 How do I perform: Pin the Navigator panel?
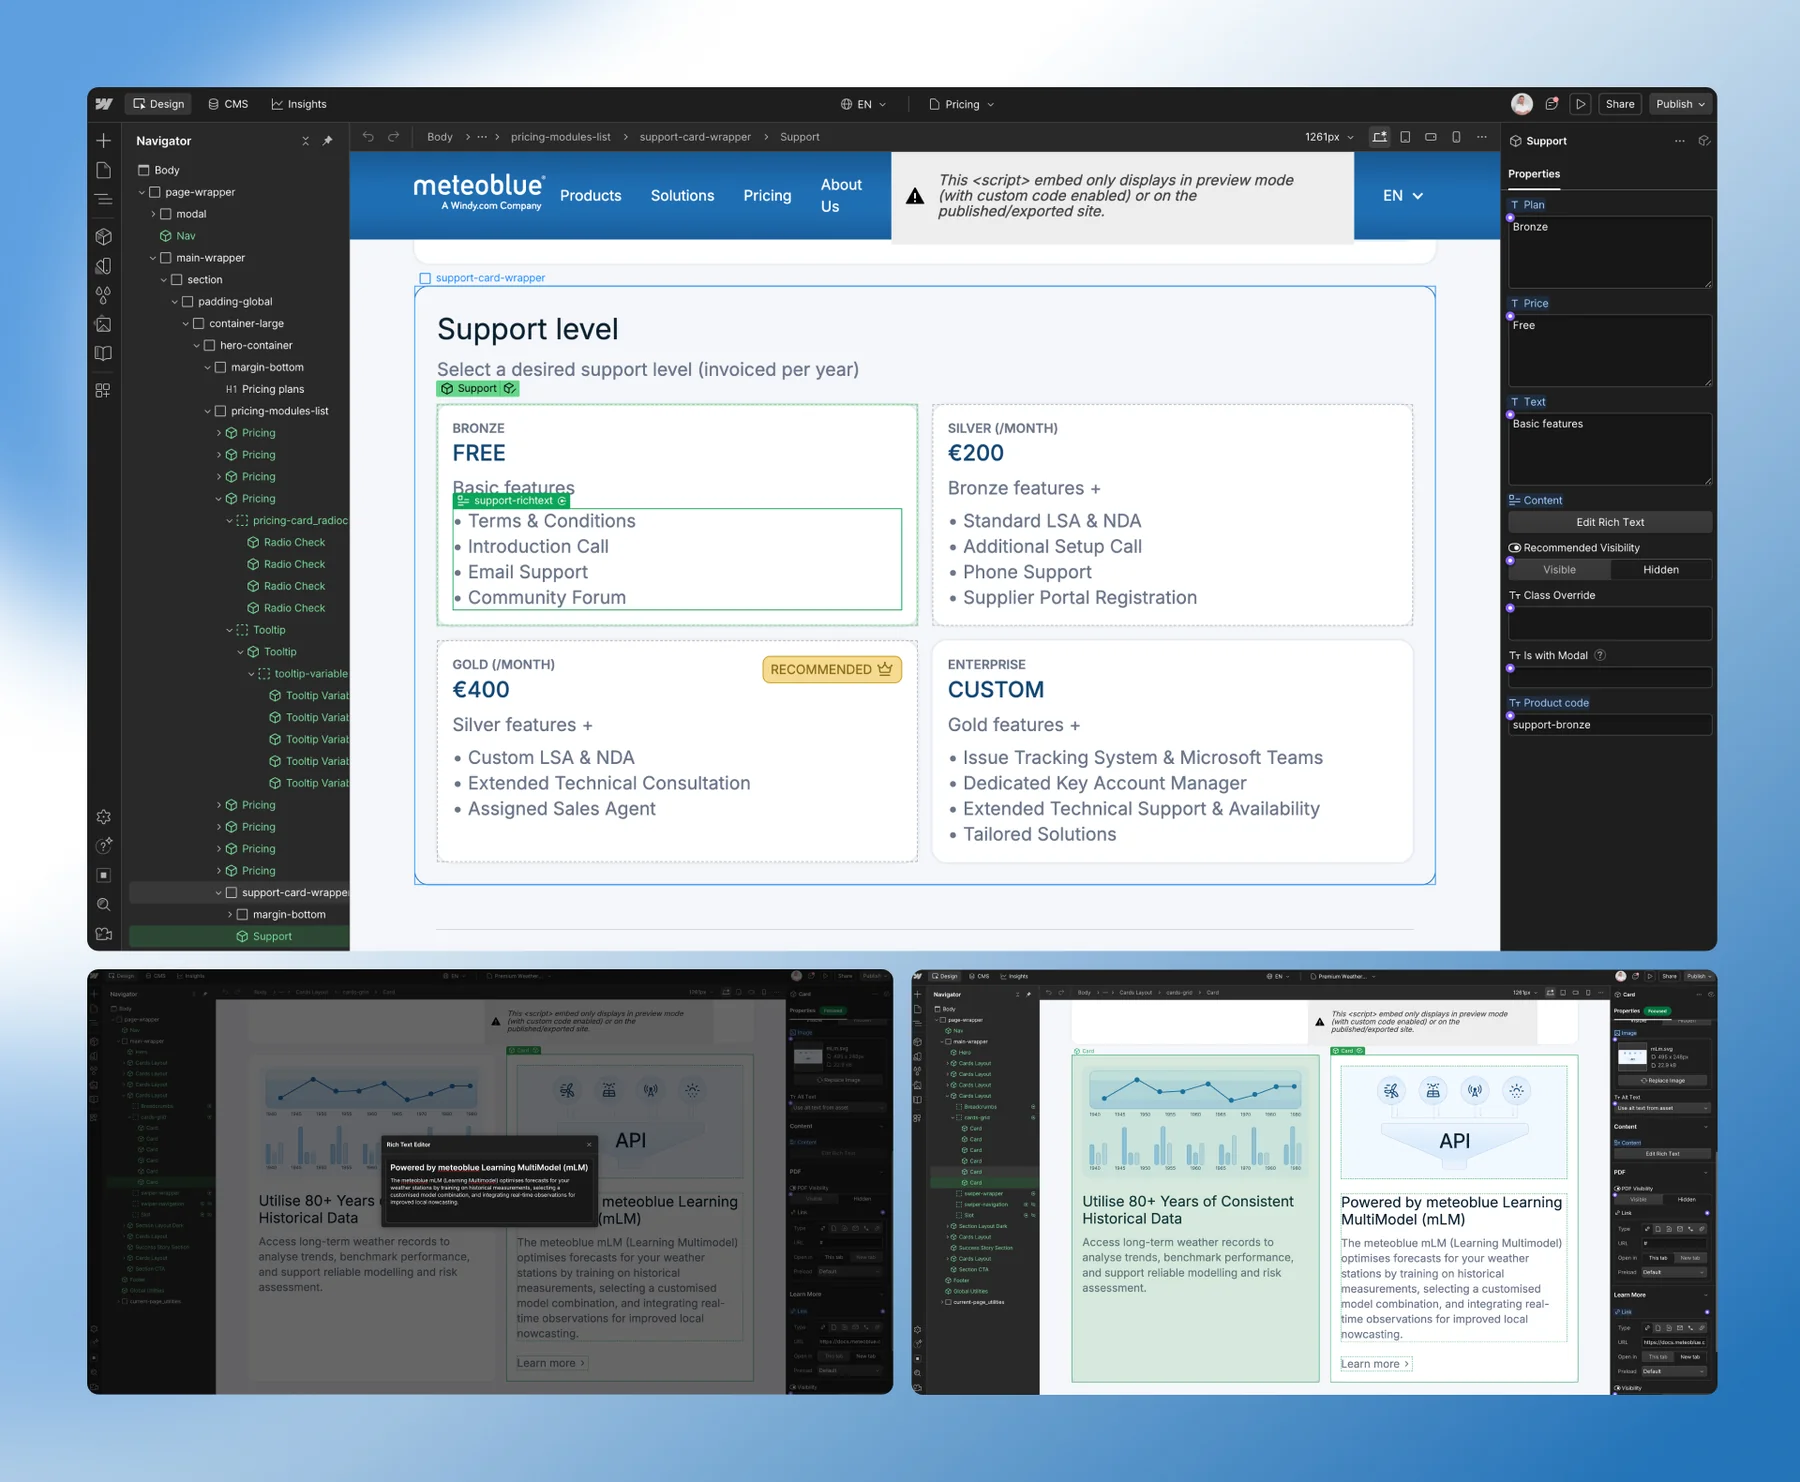328,141
